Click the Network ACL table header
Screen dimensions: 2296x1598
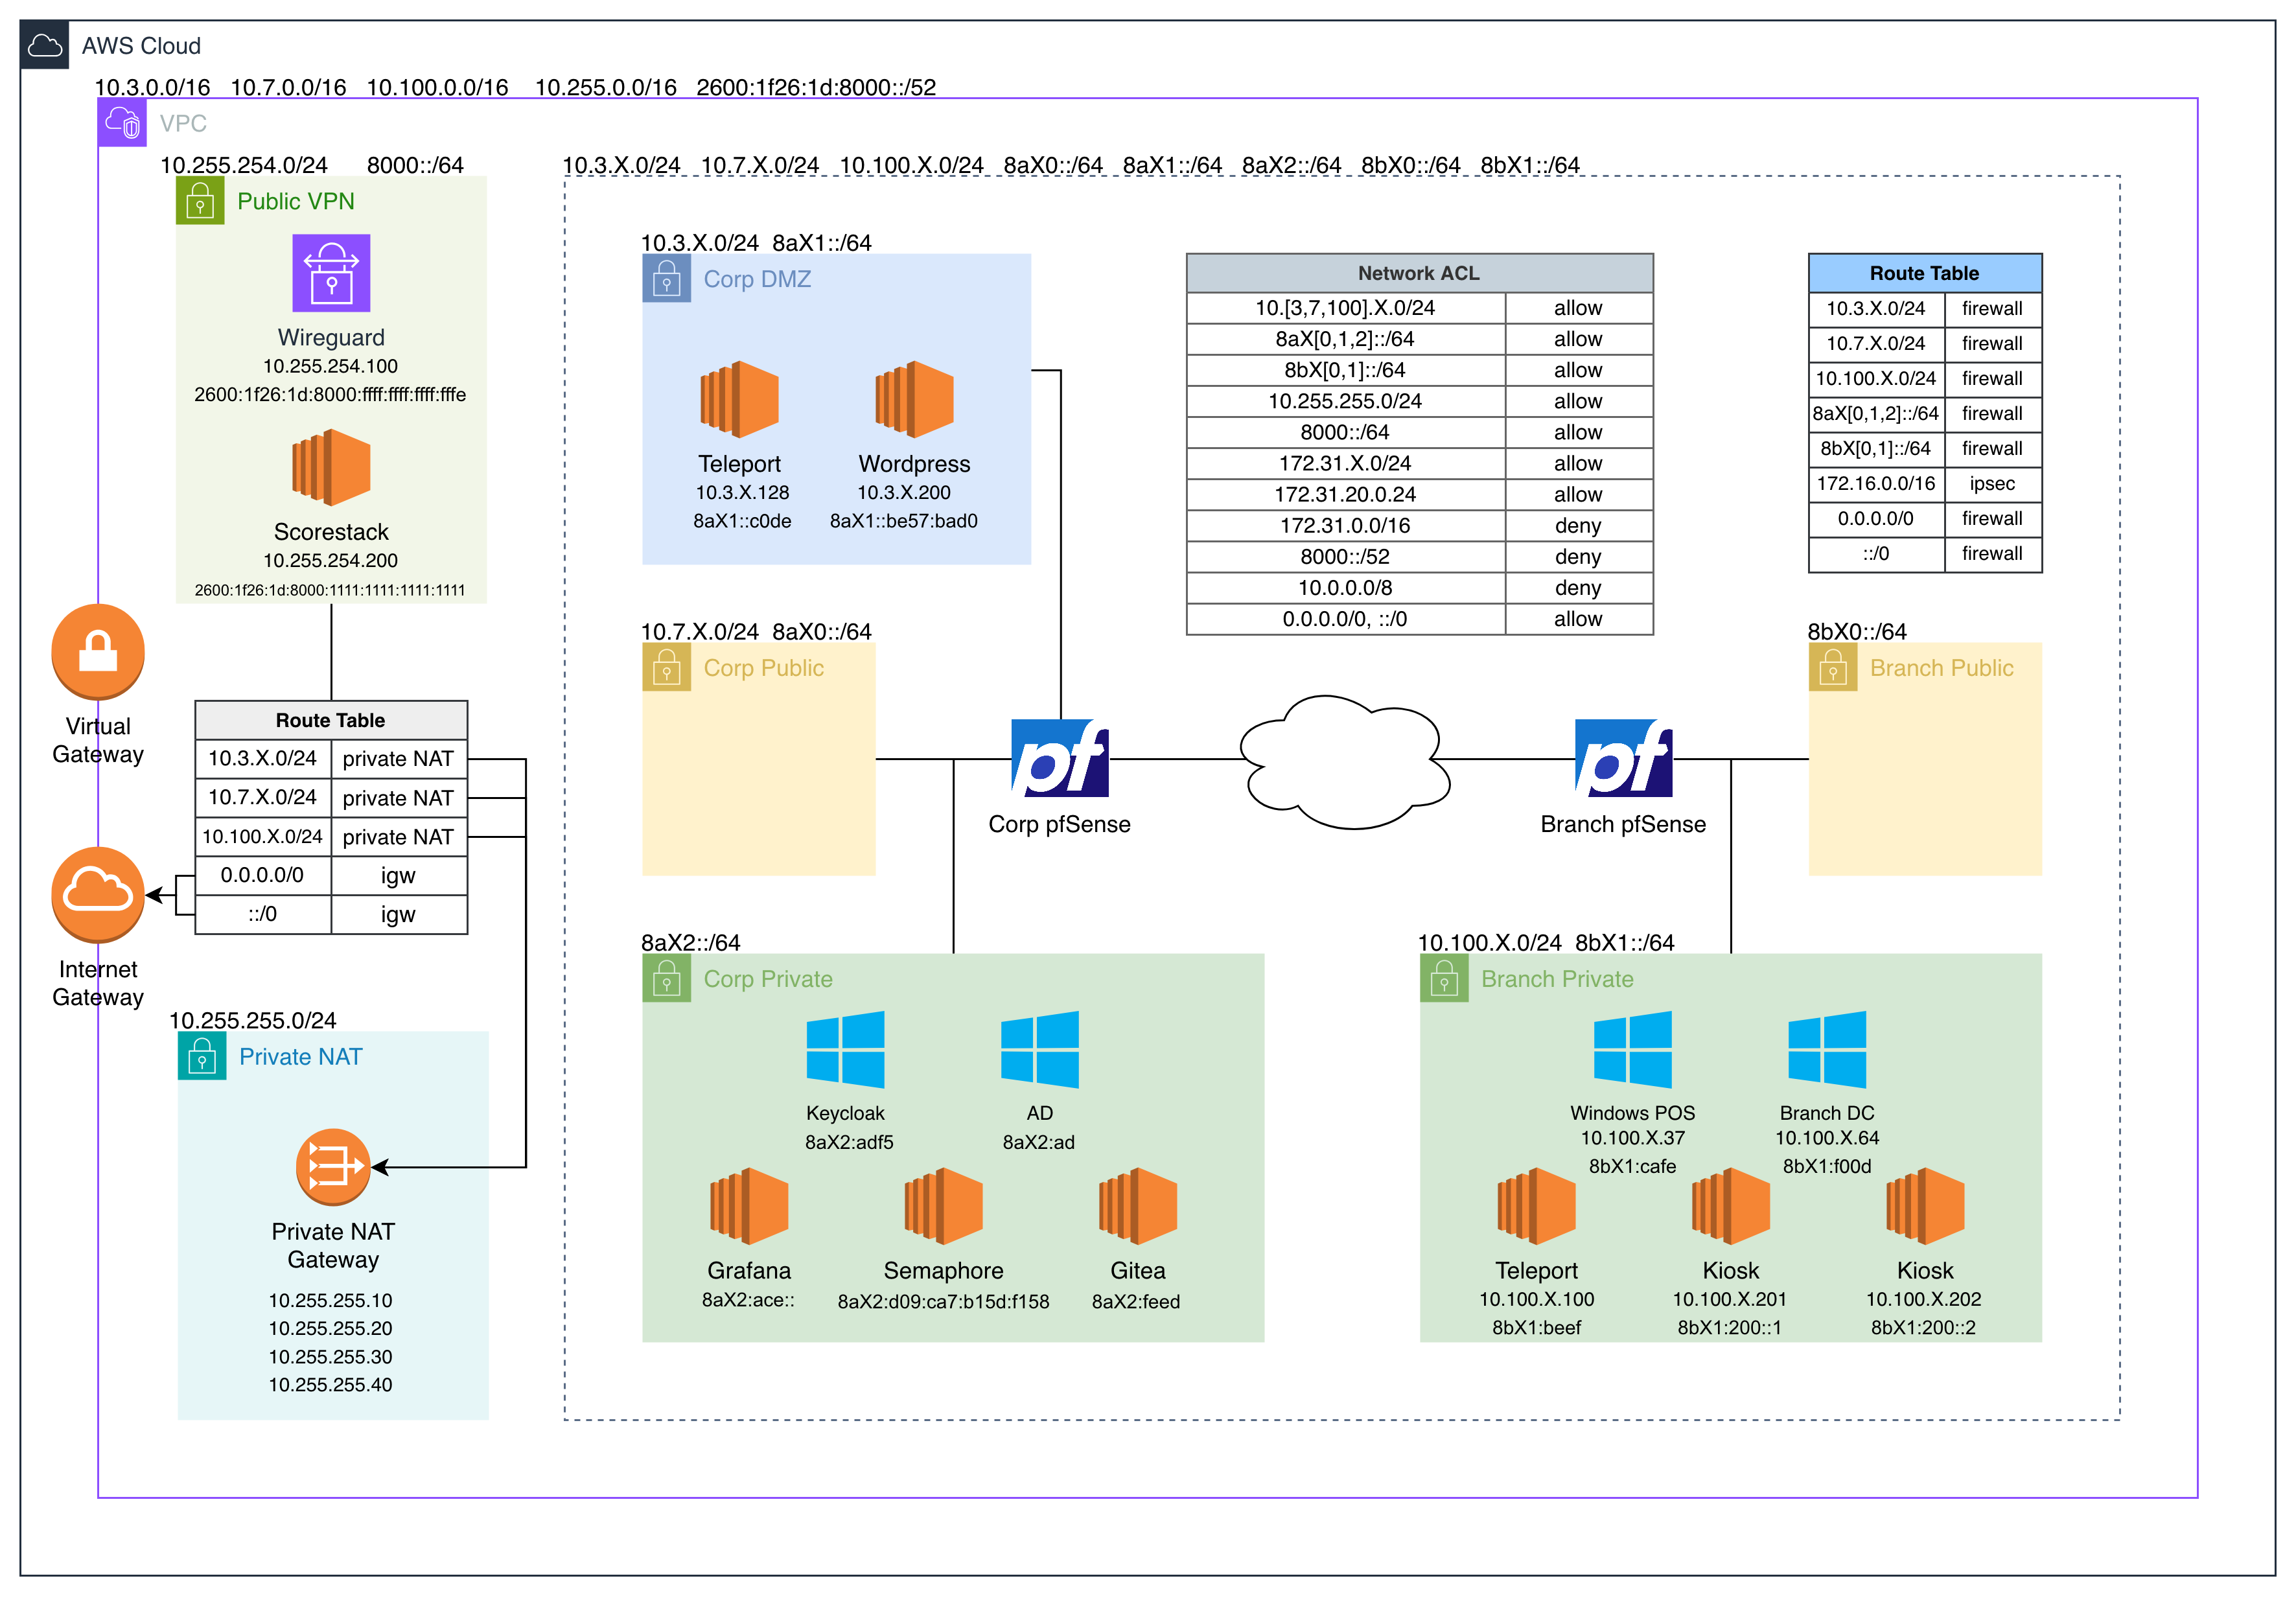pos(1419,273)
